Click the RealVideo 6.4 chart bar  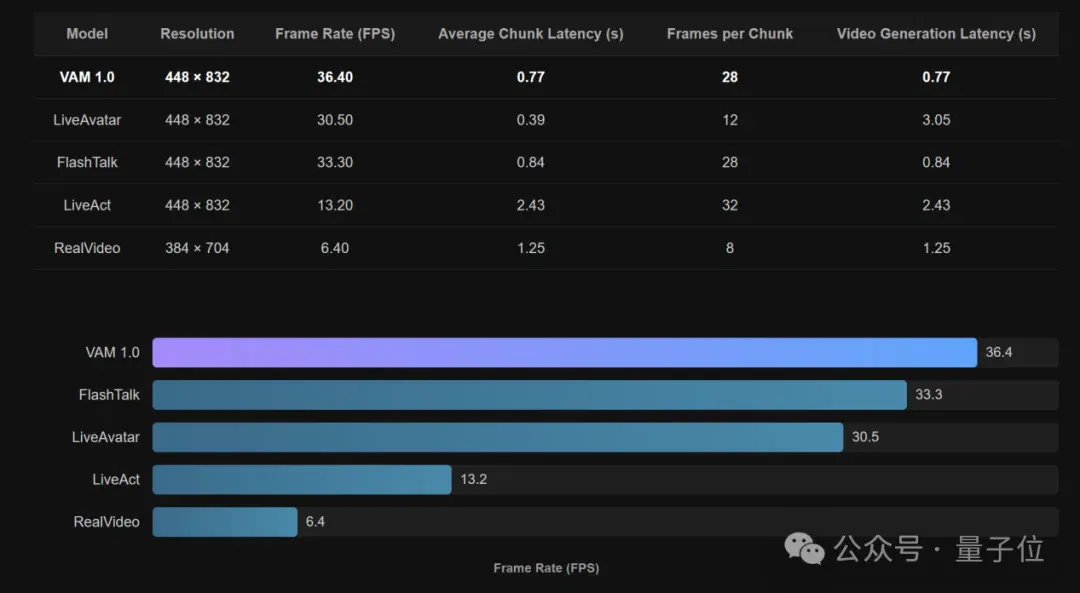[x=225, y=522]
